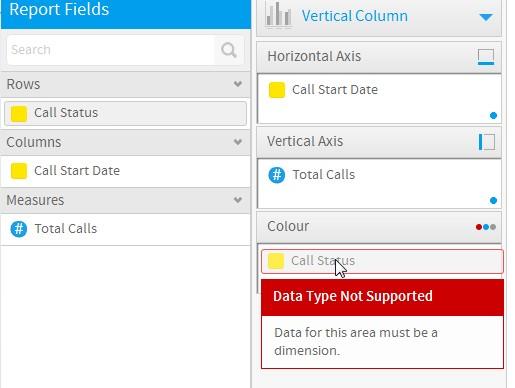Image resolution: width=515 pixels, height=388 pixels.
Task: Click yellow swatch next to Horizontal Axis Call Start Date
Action: pyautogui.click(x=277, y=90)
